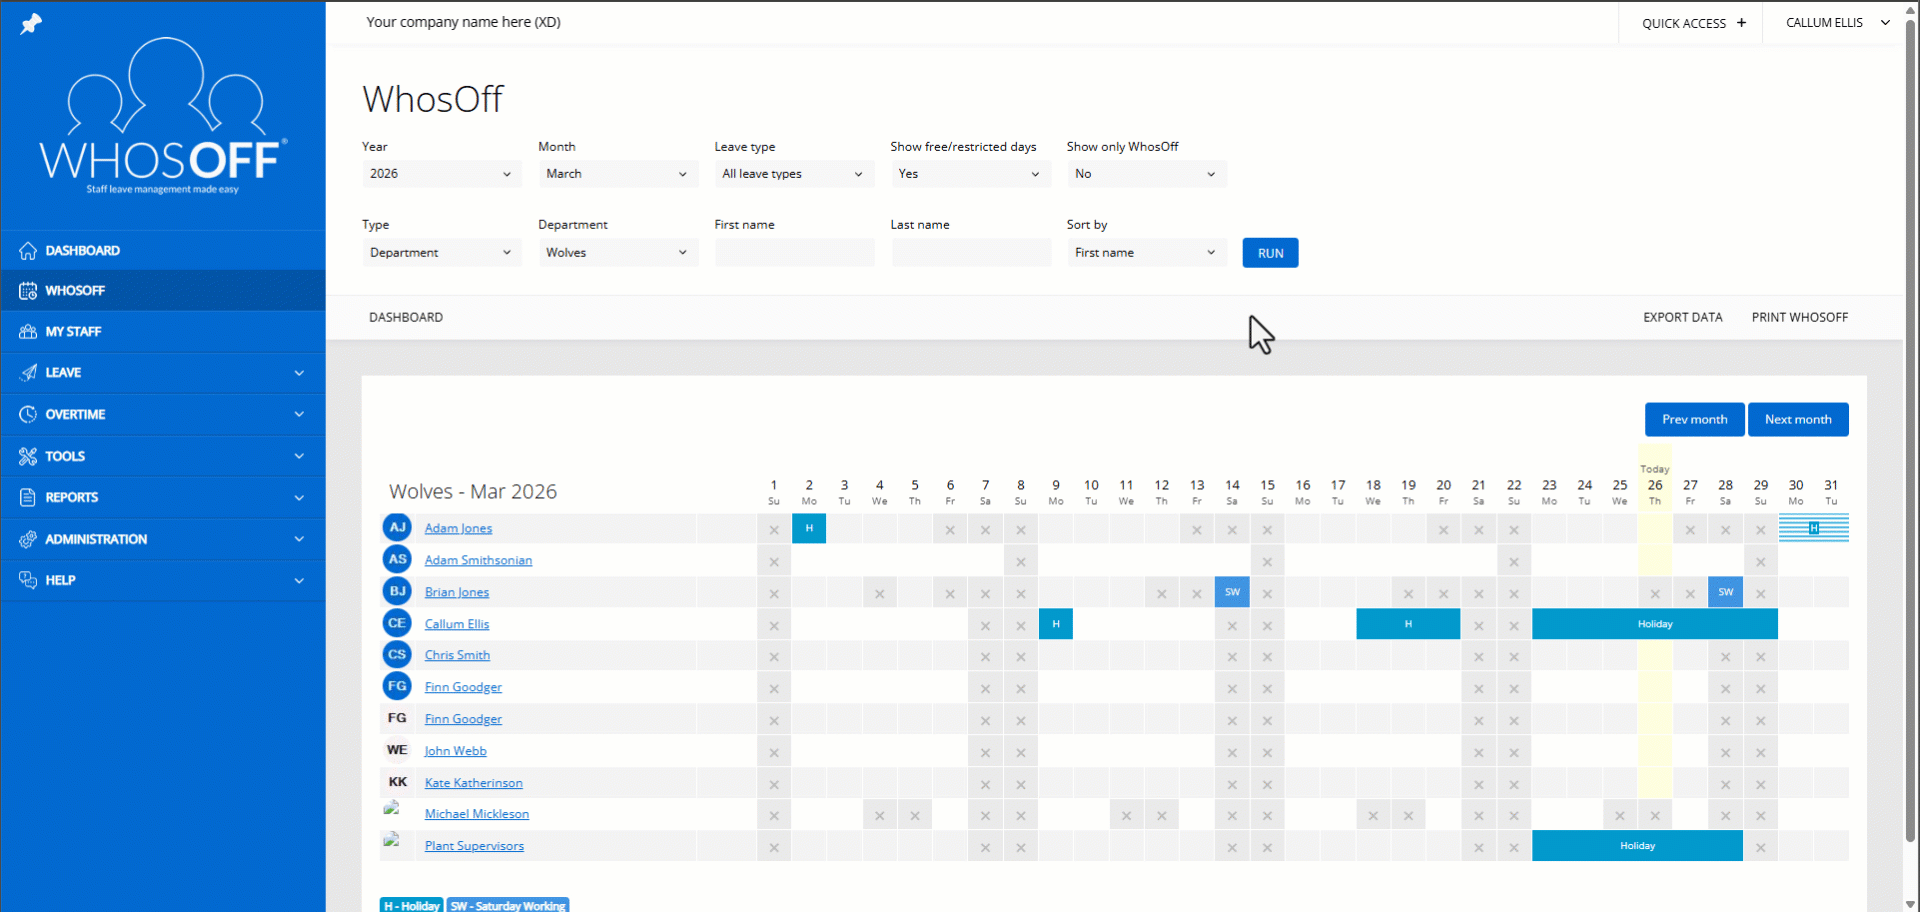The width and height of the screenshot is (1920, 912).
Task: Expand the Leave menu chevron
Action: tap(299, 373)
